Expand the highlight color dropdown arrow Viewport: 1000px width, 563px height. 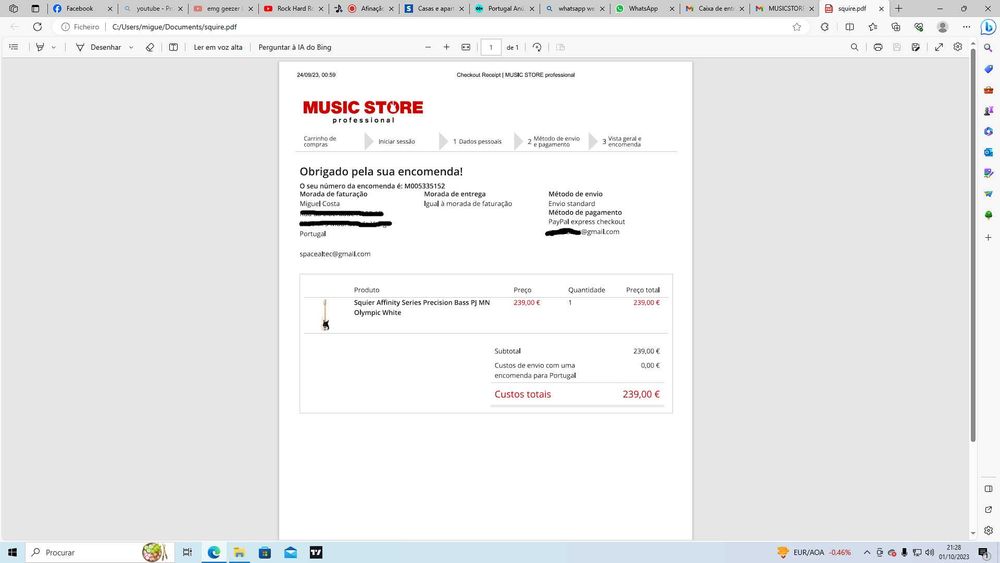tap(54, 47)
